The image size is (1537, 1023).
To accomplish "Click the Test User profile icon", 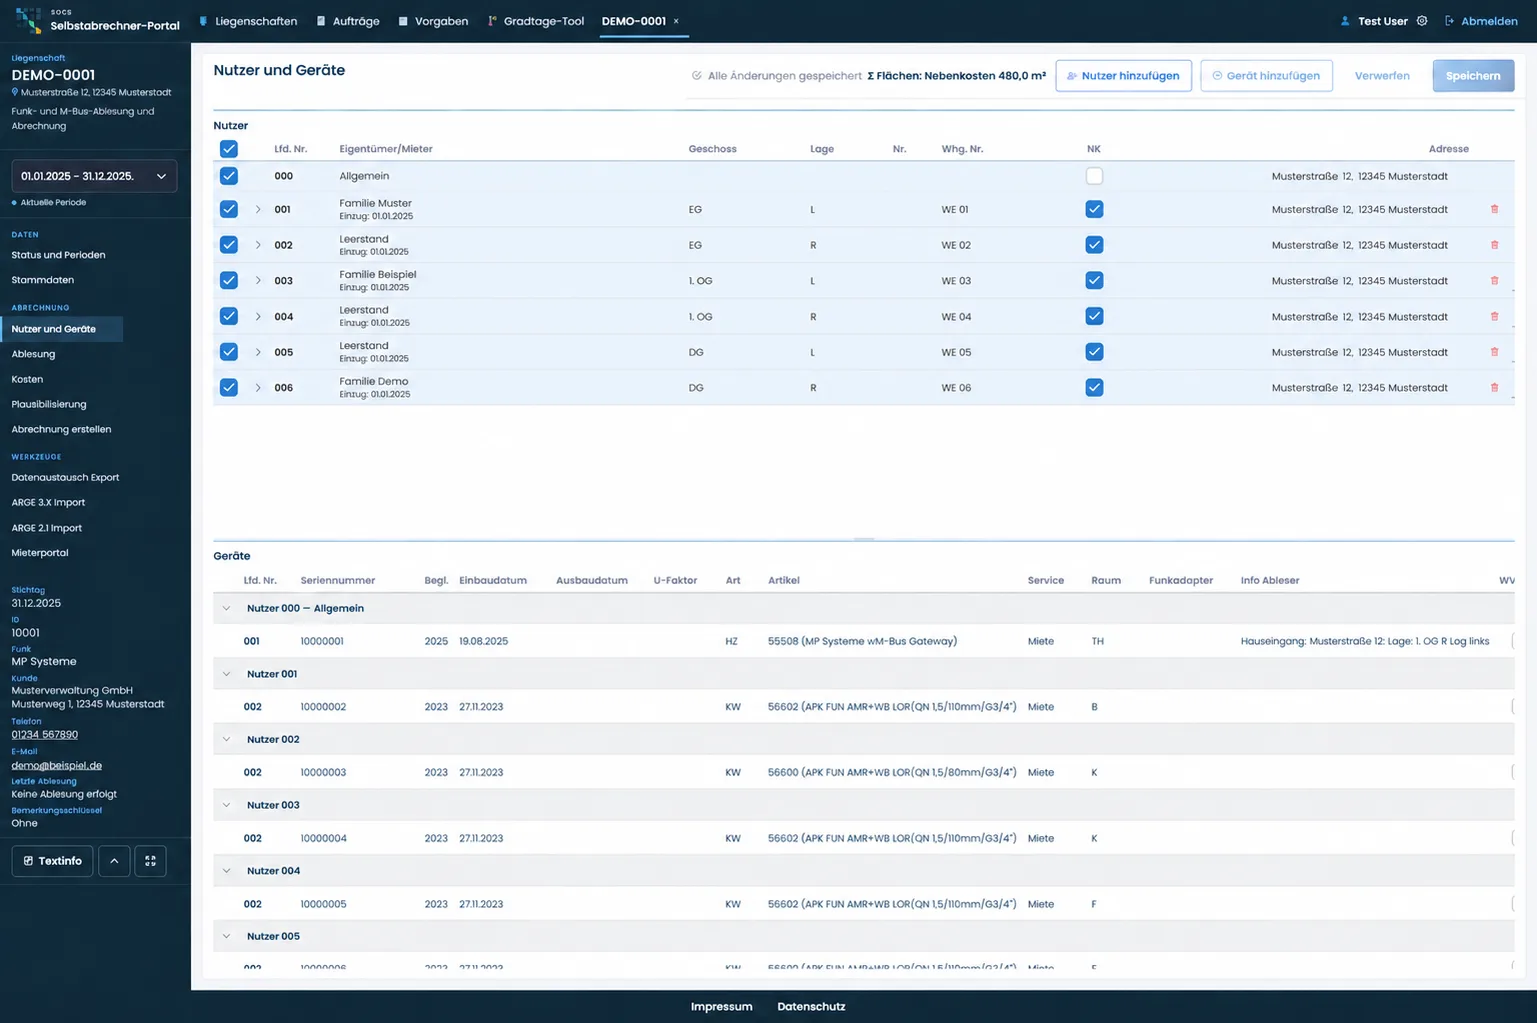I will point(1345,21).
